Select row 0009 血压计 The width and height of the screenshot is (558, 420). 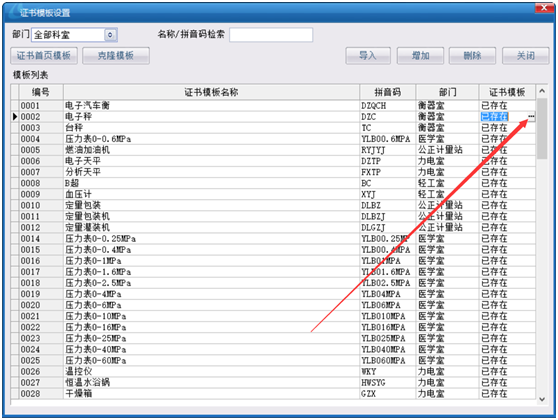[x=273, y=194]
